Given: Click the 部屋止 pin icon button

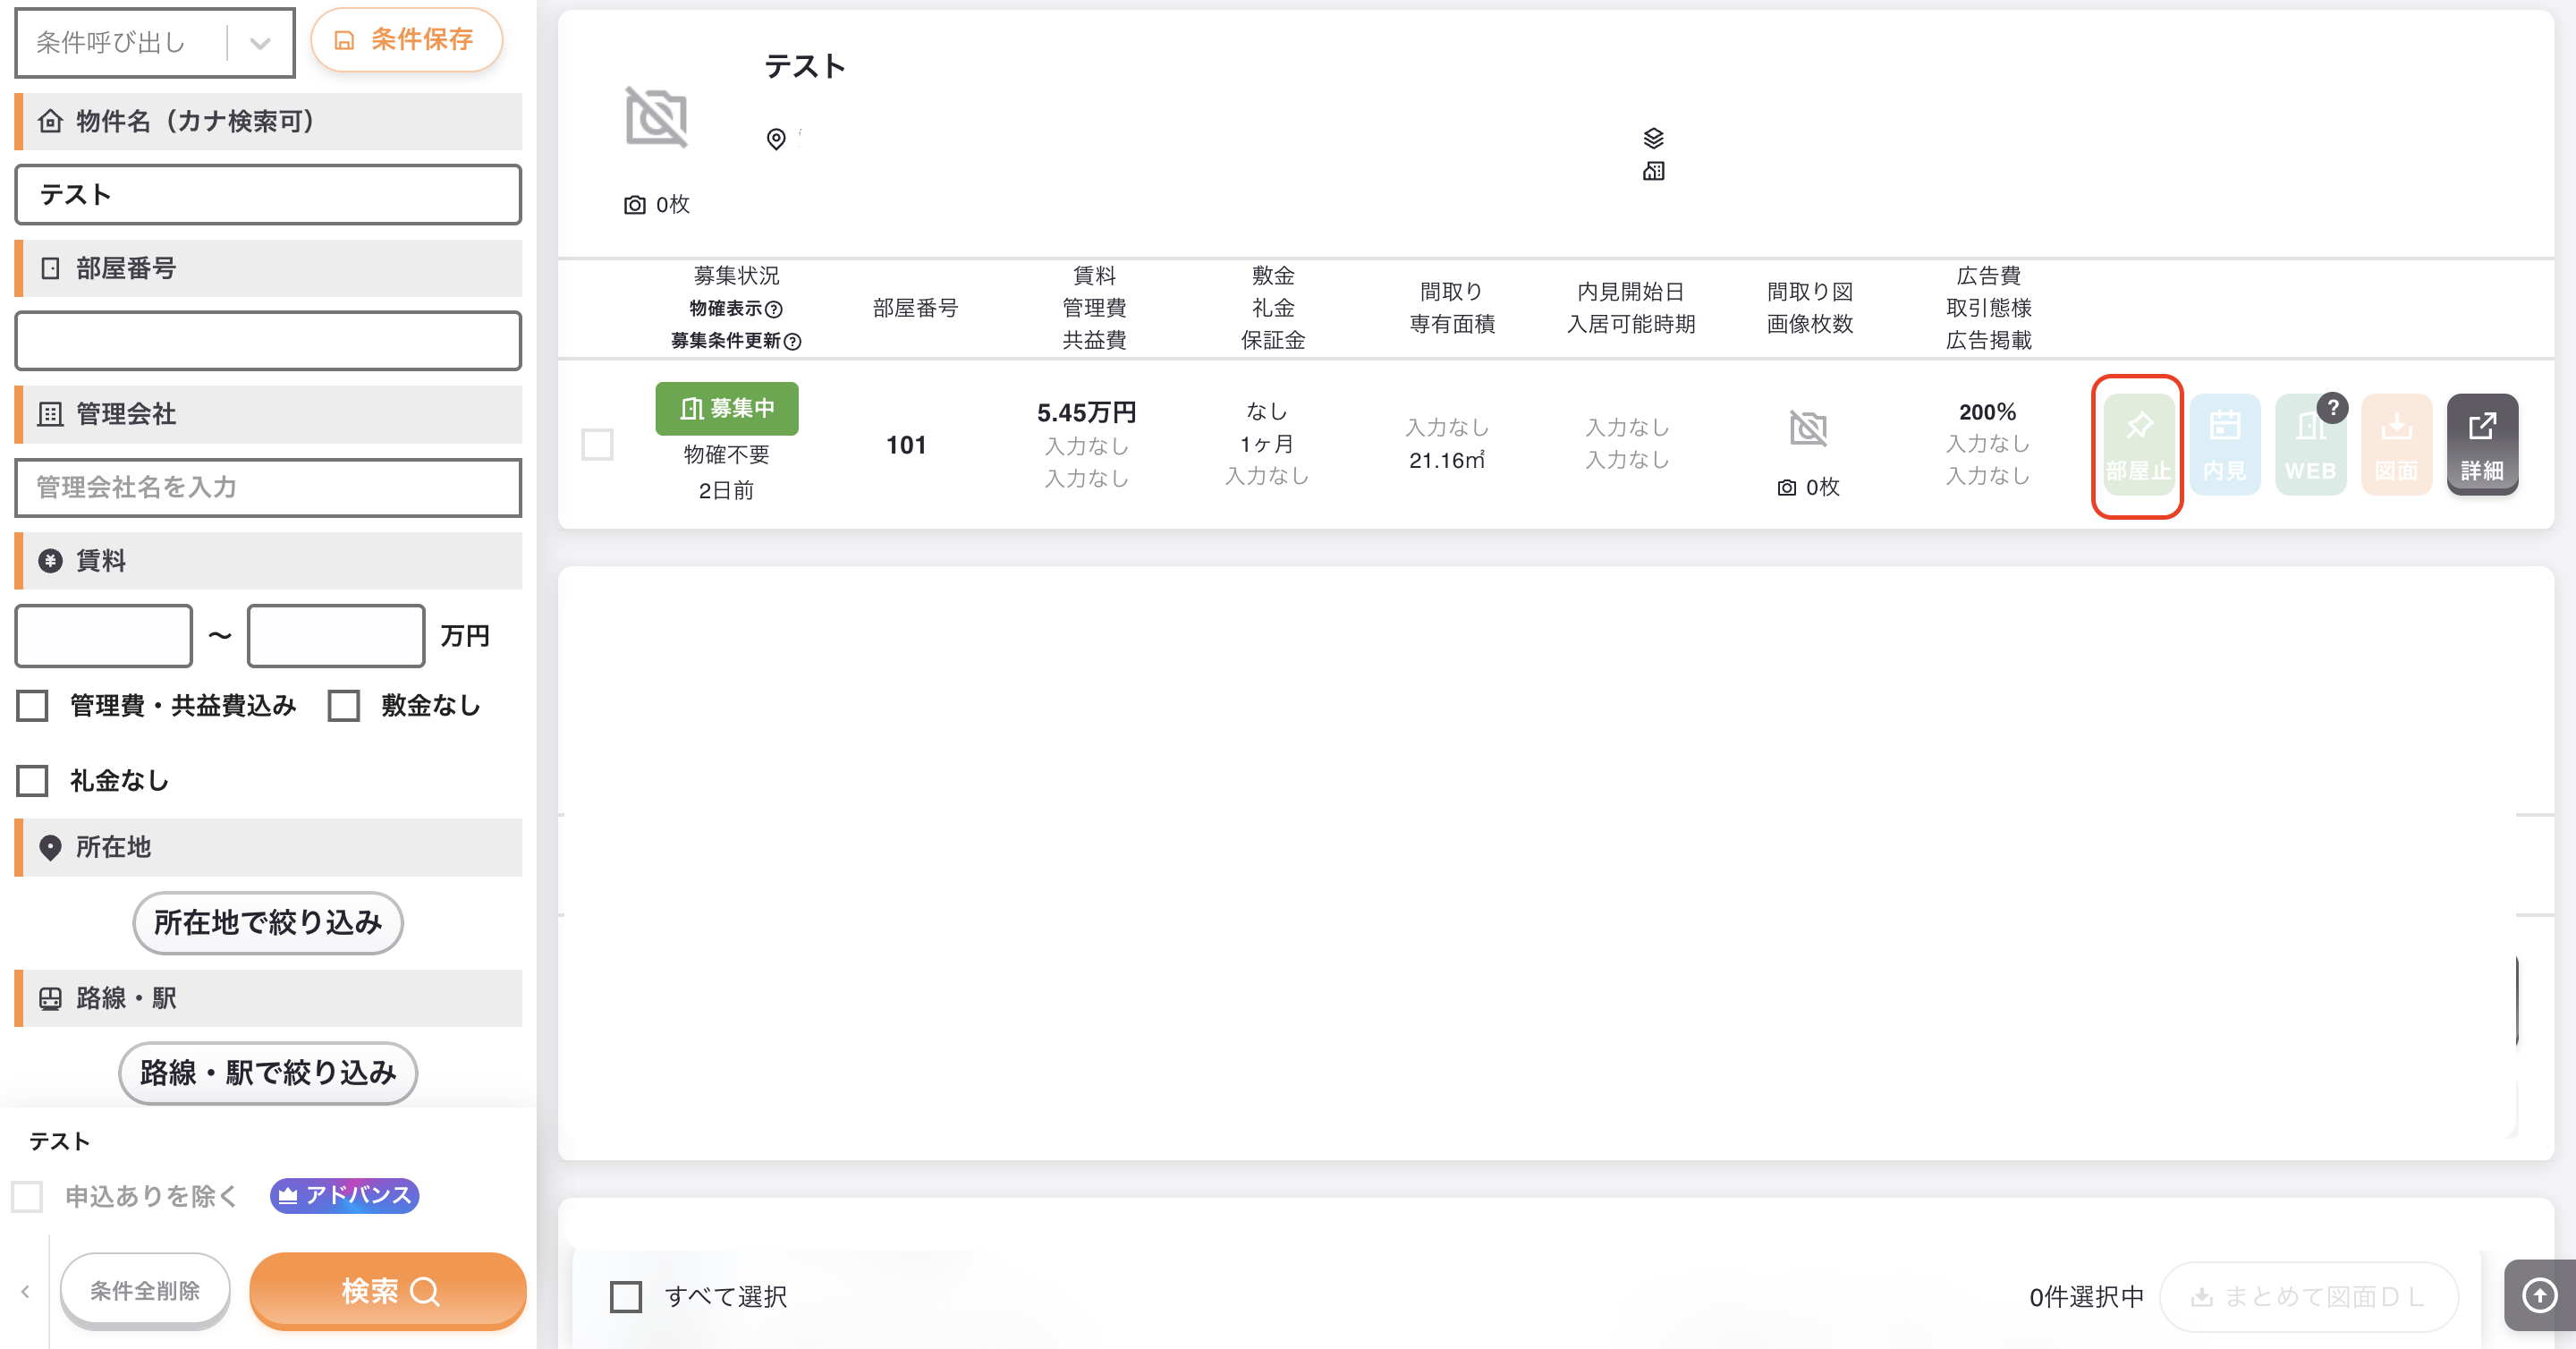Looking at the screenshot, I should pos(2138,445).
